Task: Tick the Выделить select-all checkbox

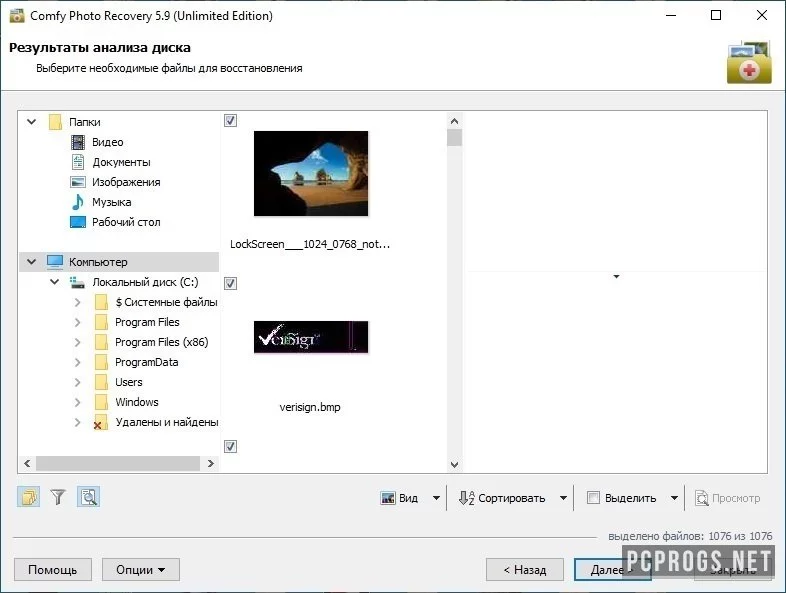Action: [593, 498]
